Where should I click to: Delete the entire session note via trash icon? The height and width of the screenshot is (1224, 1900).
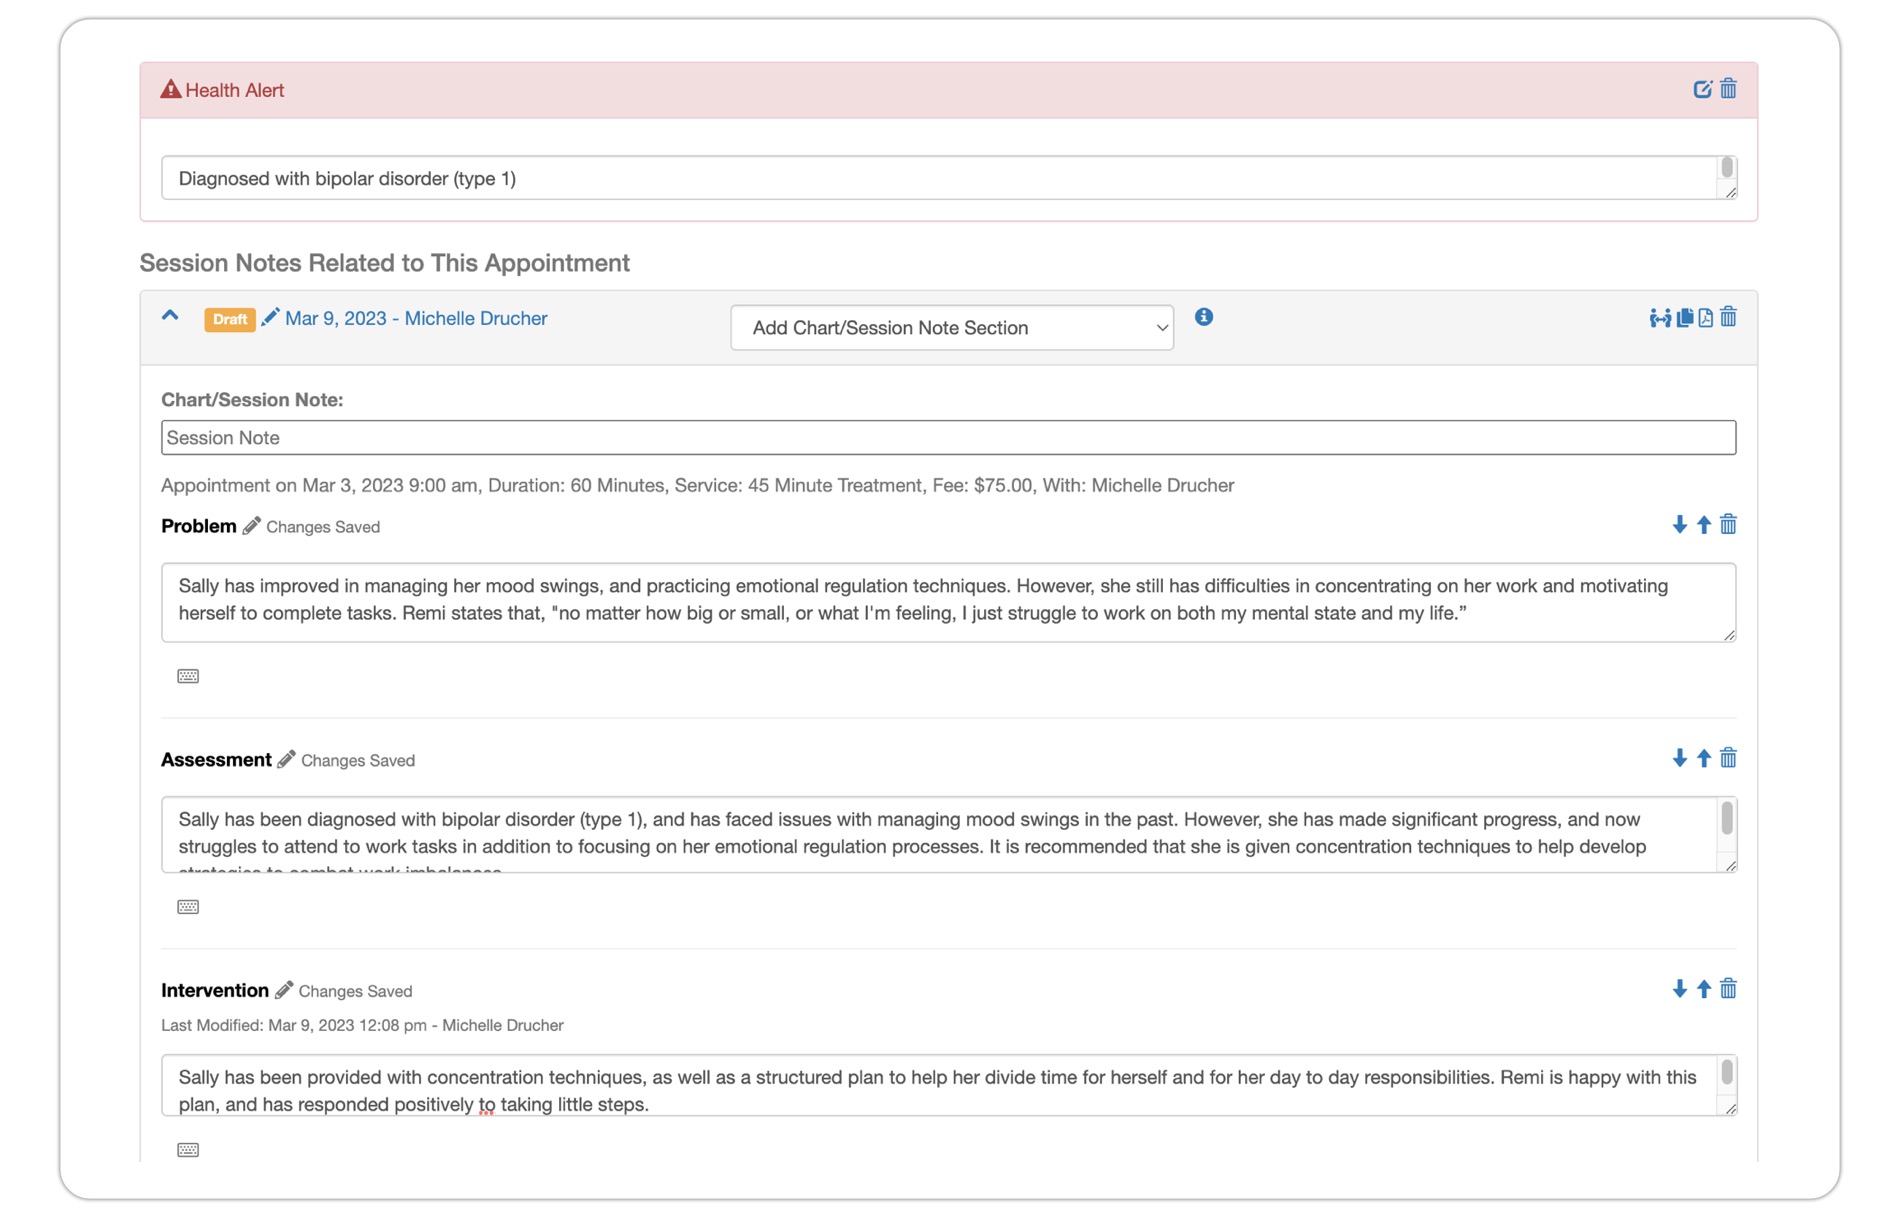(1728, 318)
